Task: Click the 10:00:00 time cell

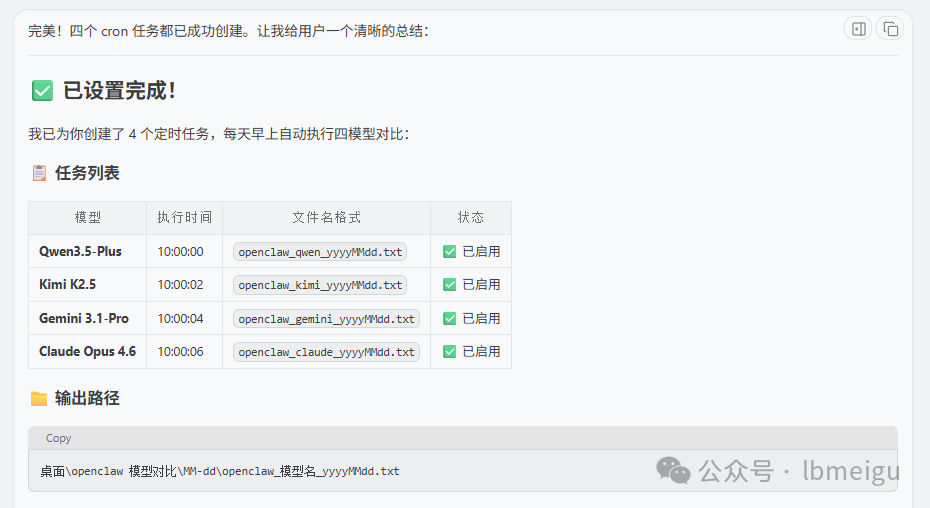Action: click(x=184, y=251)
